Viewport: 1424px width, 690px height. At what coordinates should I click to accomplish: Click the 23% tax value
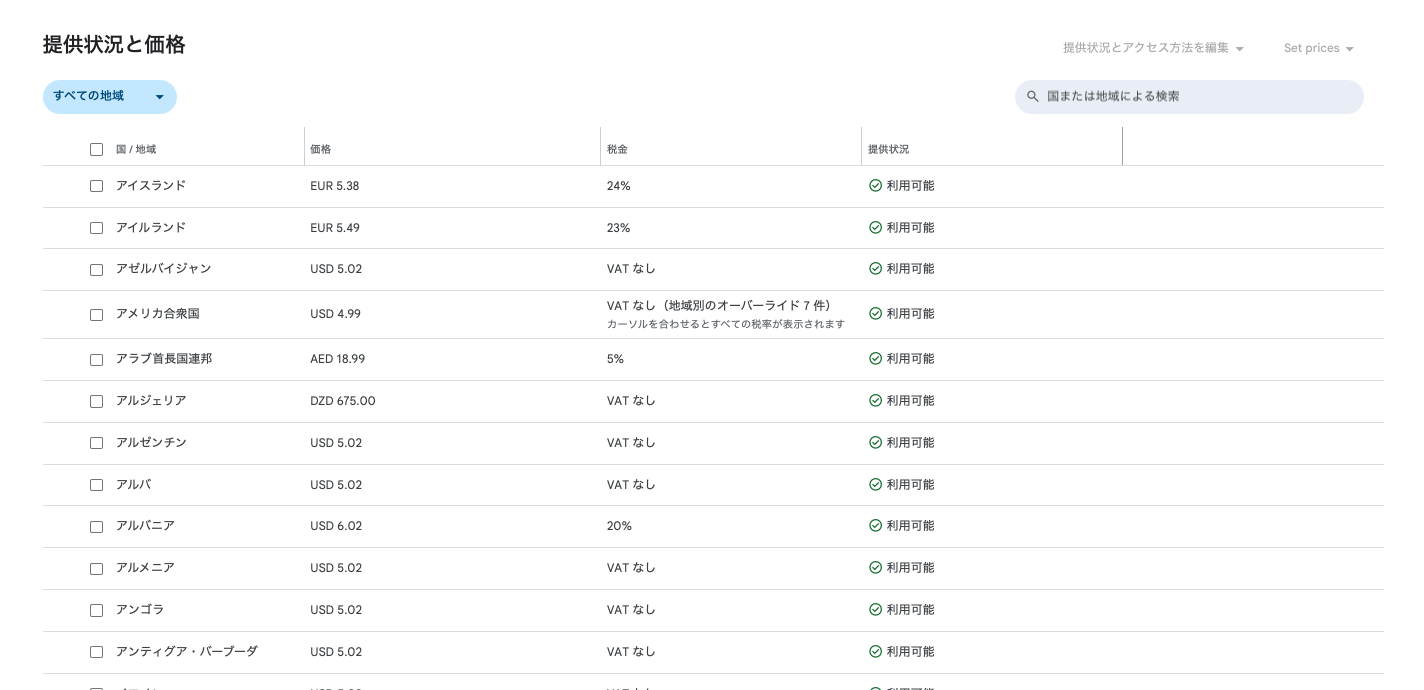coord(618,228)
